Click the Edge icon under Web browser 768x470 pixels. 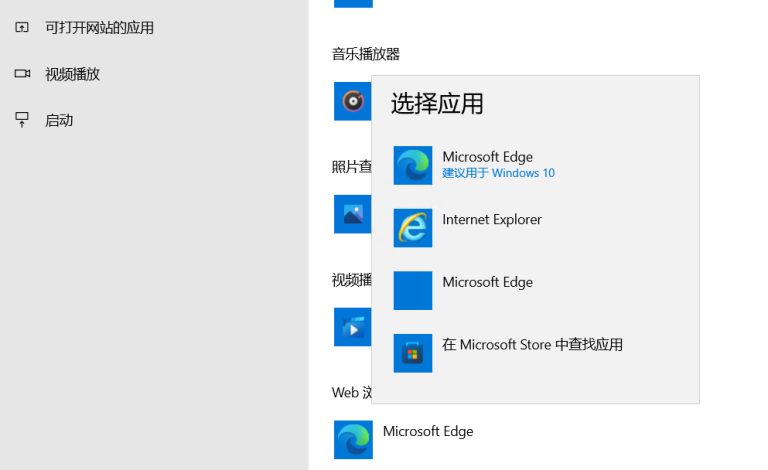click(353, 440)
